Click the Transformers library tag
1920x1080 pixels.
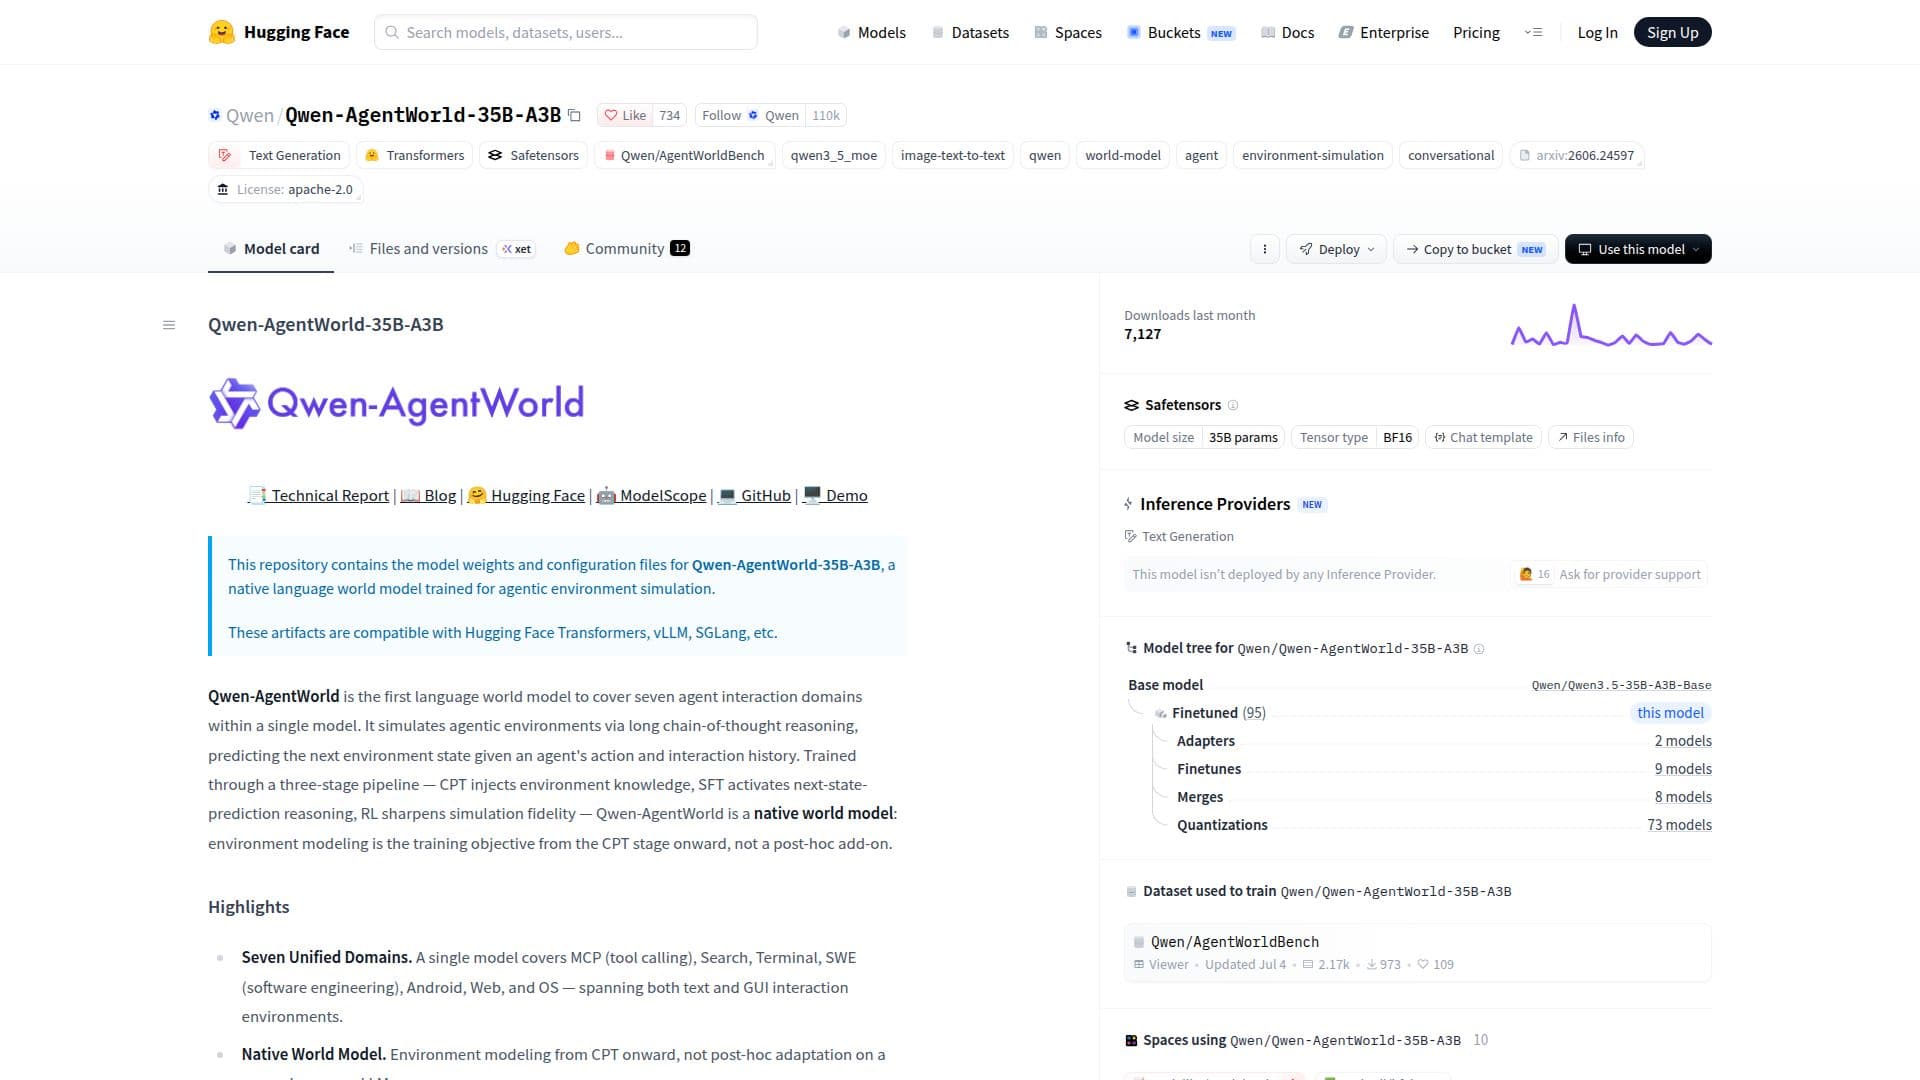[x=415, y=155]
